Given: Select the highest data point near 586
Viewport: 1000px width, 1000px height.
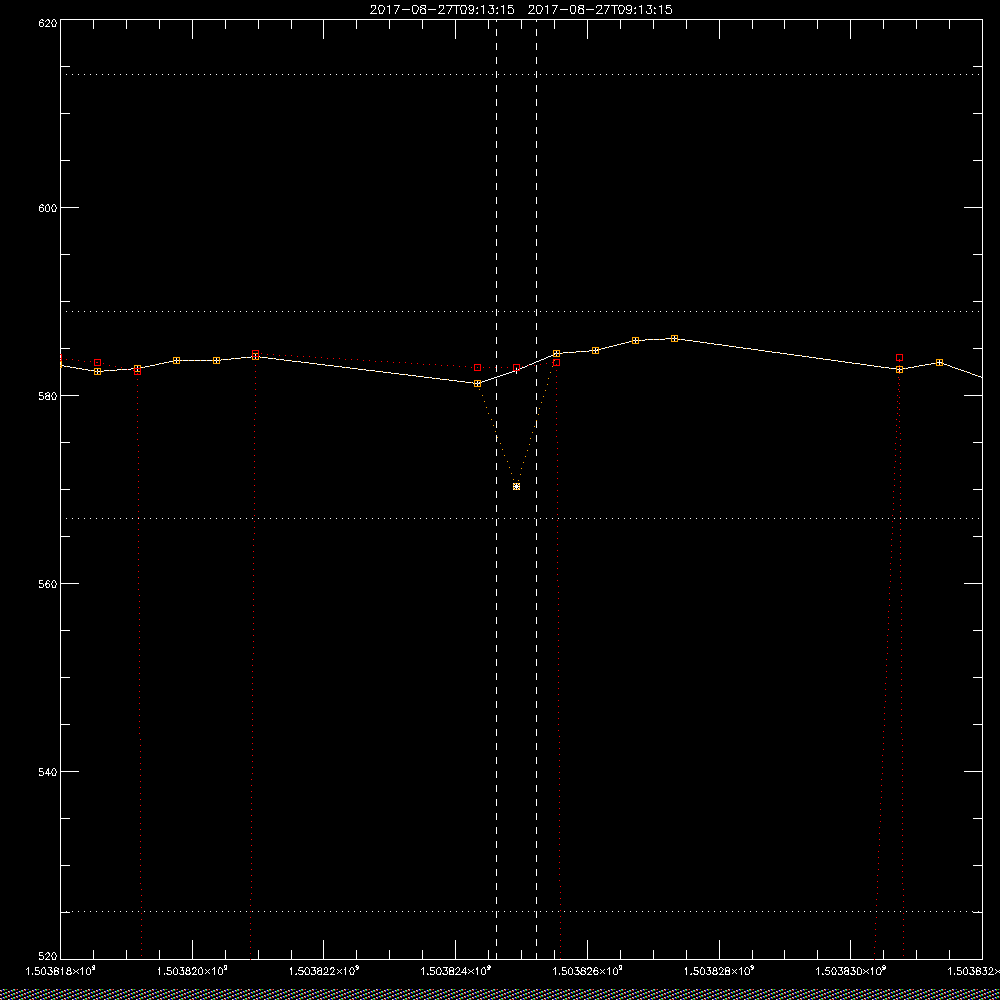Looking at the screenshot, I should pyautogui.click(x=675, y=339).
